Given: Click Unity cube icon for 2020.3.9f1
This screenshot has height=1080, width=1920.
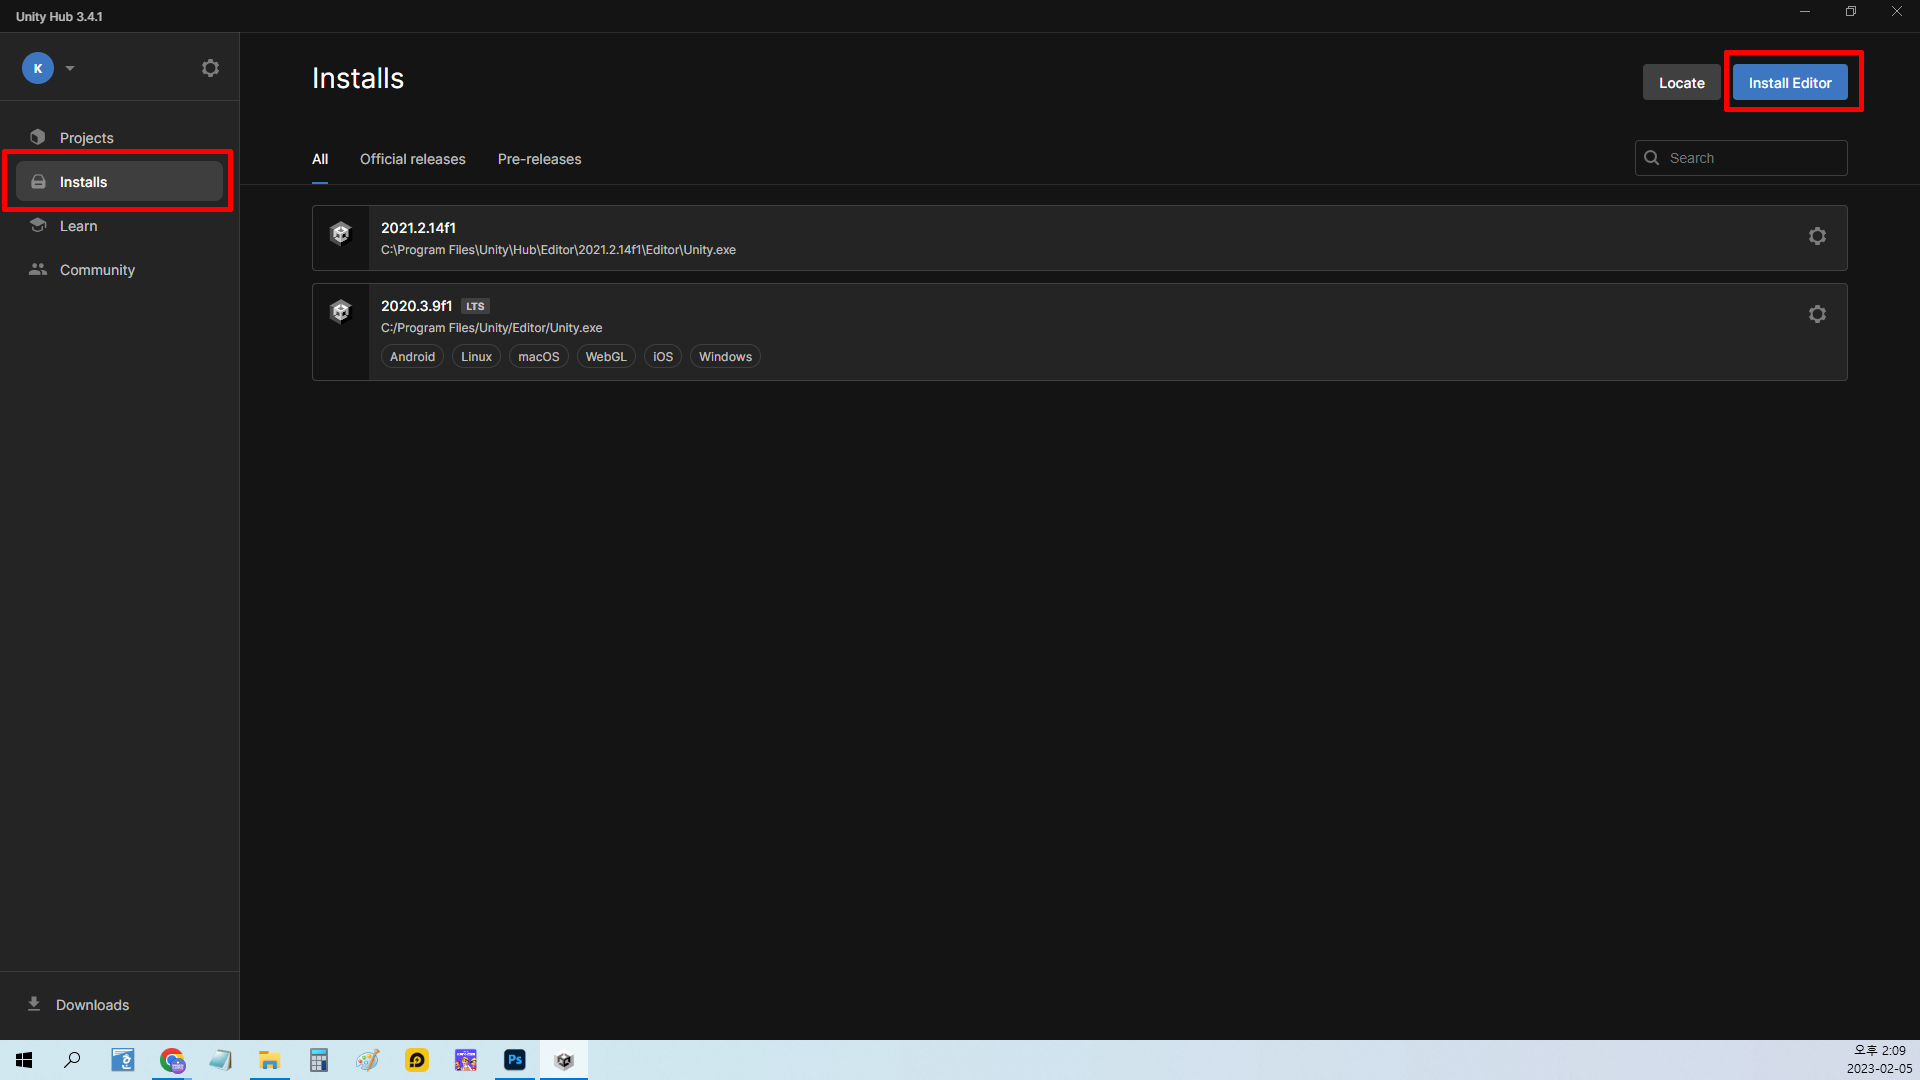Looking at the screenshot, I should coord(341,312).
